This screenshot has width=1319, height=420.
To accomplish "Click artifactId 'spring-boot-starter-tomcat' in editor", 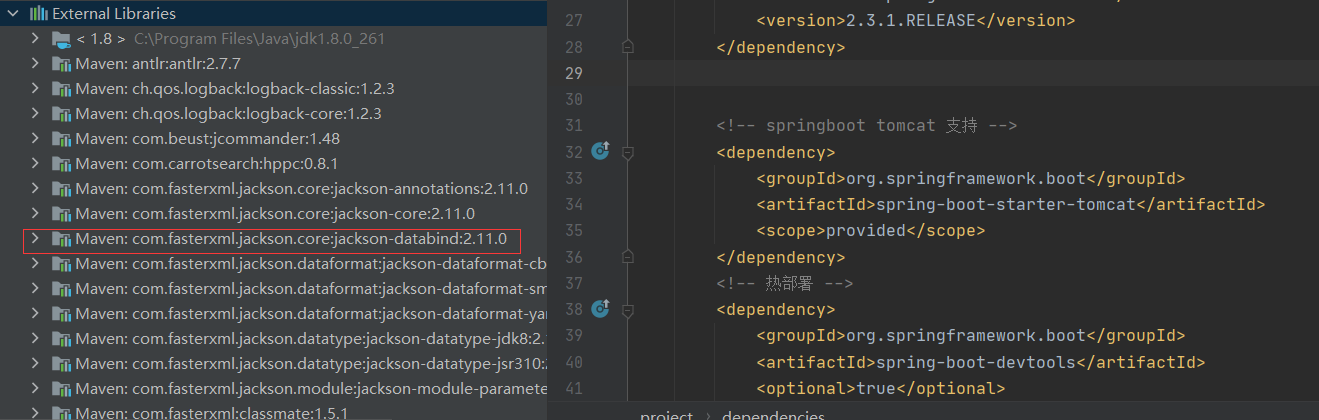I will click(x=1006, y=204).
